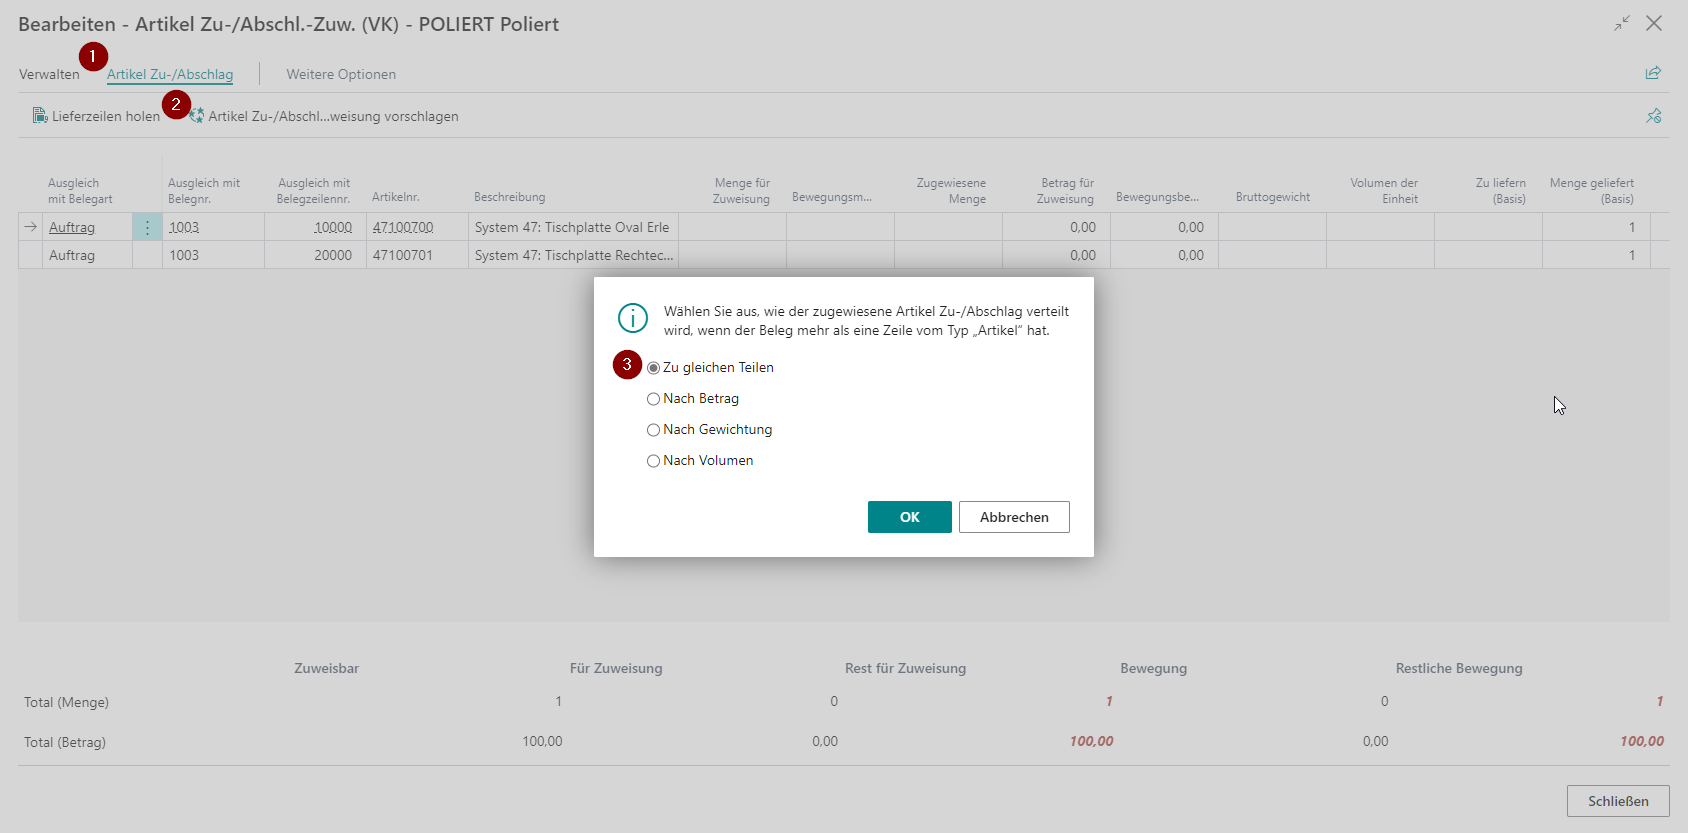Expand Weitere Optionen

coord(341,74)
